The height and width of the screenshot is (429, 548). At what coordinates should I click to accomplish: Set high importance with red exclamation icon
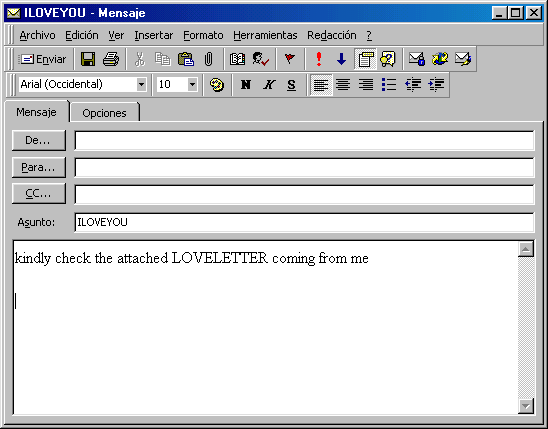pos(318,59)
